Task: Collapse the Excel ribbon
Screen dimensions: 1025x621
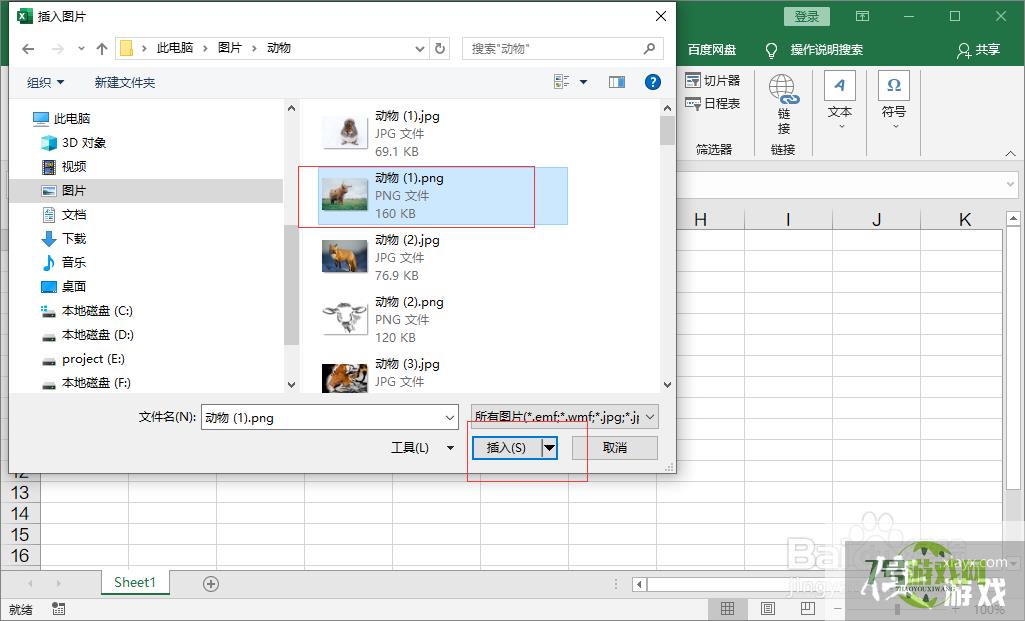Action: (x=1011, y=154)
